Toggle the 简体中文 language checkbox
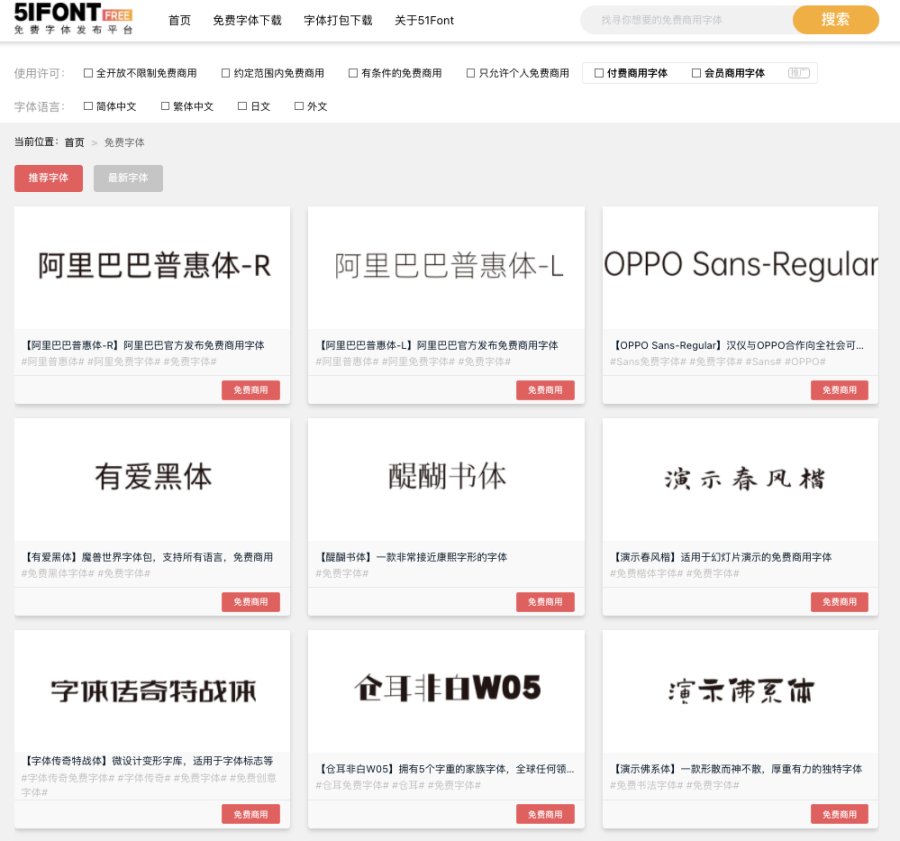Viewport: 900px width, 841px height. tap(89, 106)
